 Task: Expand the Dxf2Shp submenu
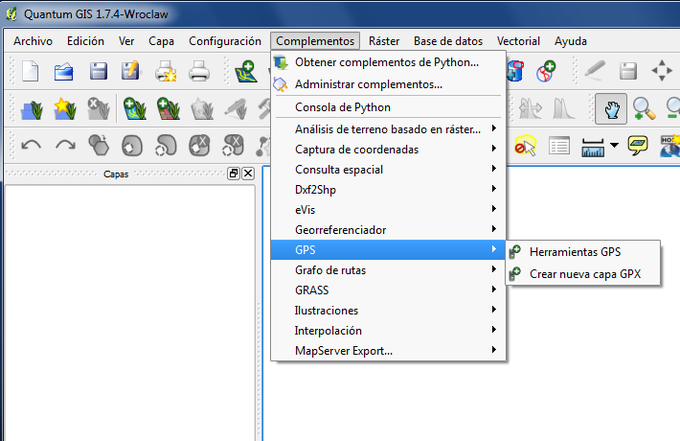(388, 189)
